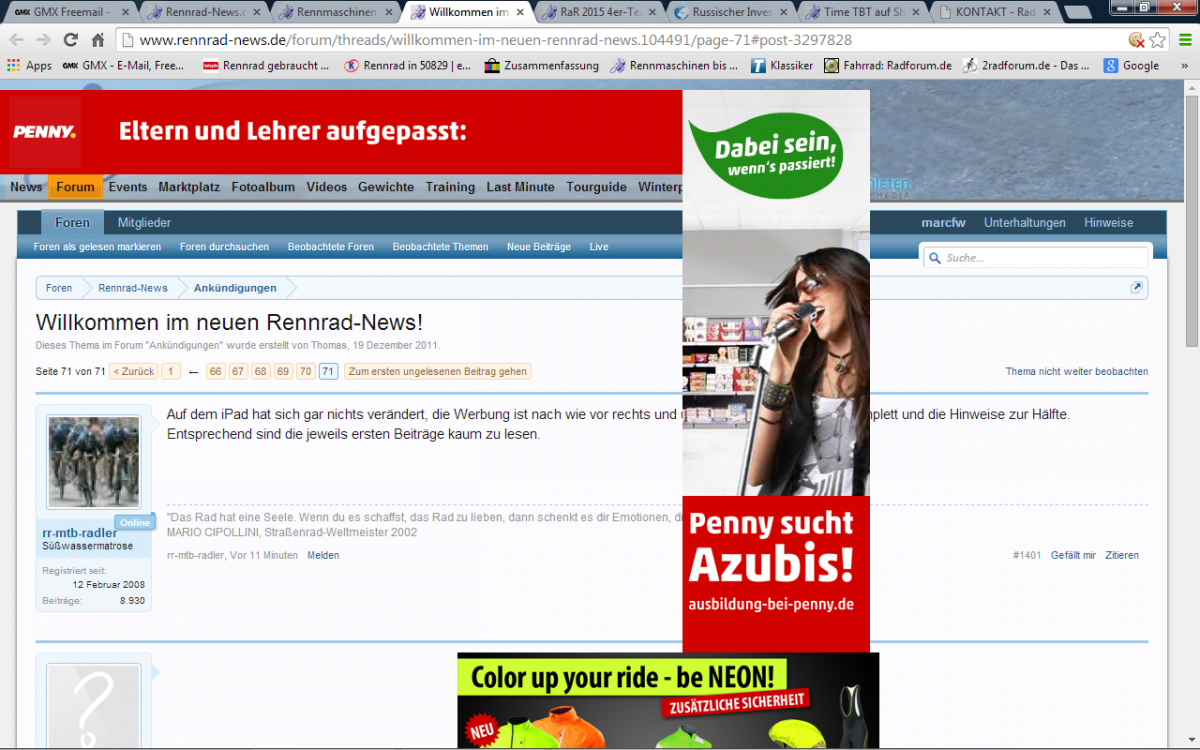The height and width of the screenshot is (750, 1200).
Task: Go back using the browser back arrow
Action: tap(17, 41)
